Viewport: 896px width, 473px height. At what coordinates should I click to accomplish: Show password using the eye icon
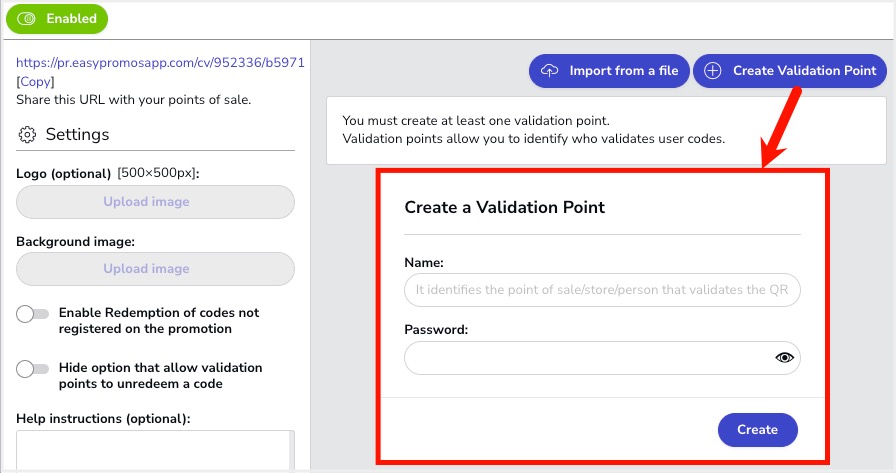[x=784, y=358]
